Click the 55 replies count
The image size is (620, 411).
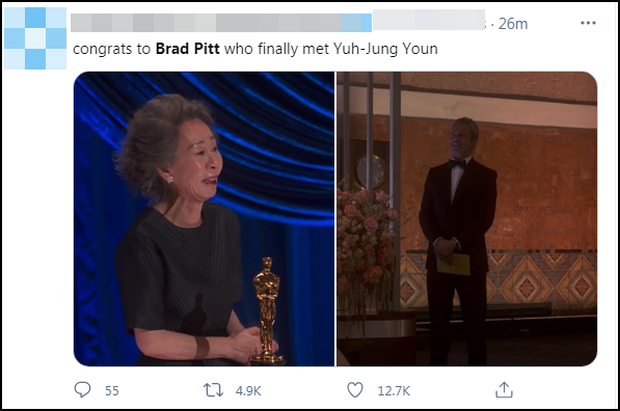point(112,389)
